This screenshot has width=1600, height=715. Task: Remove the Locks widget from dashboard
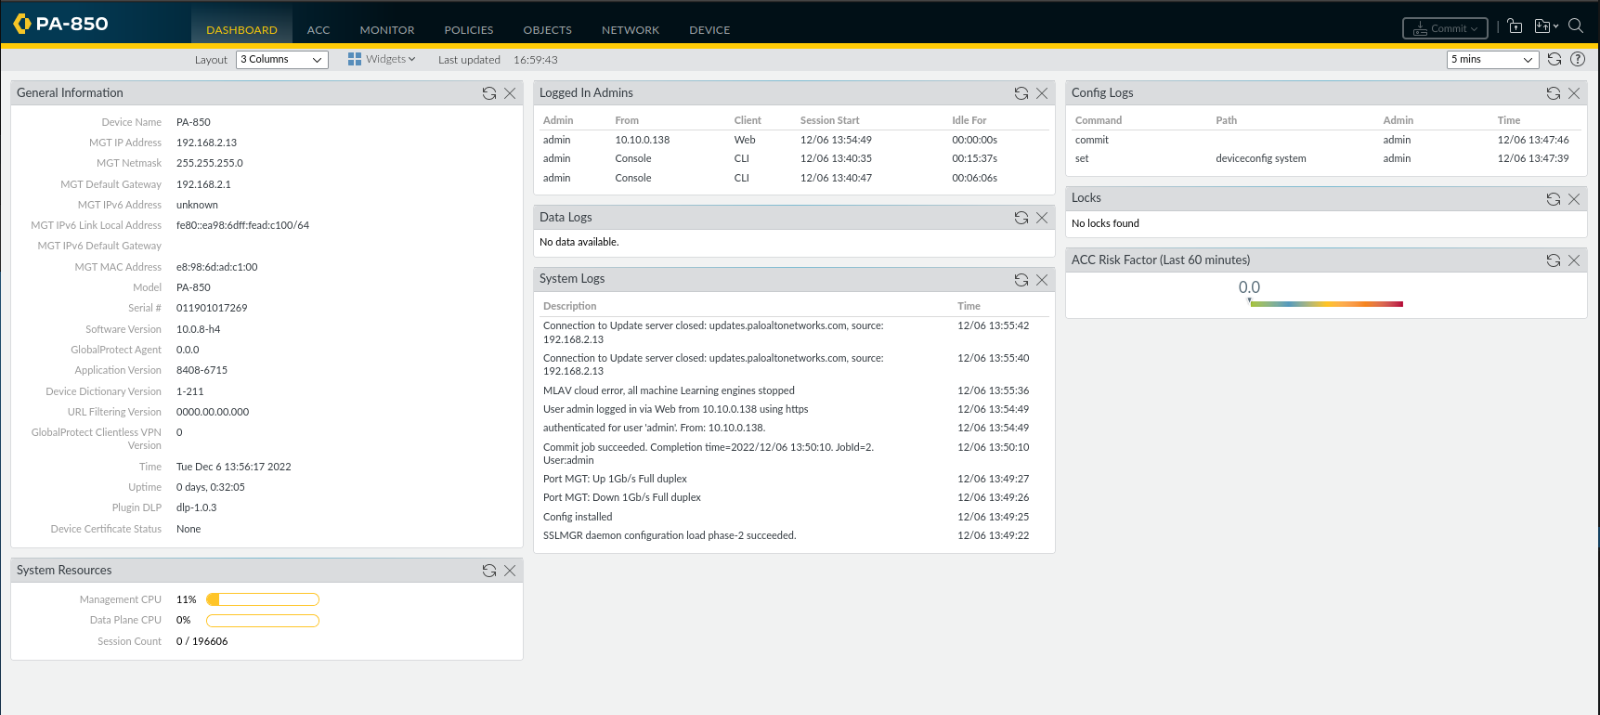[x=1574, y=199]
